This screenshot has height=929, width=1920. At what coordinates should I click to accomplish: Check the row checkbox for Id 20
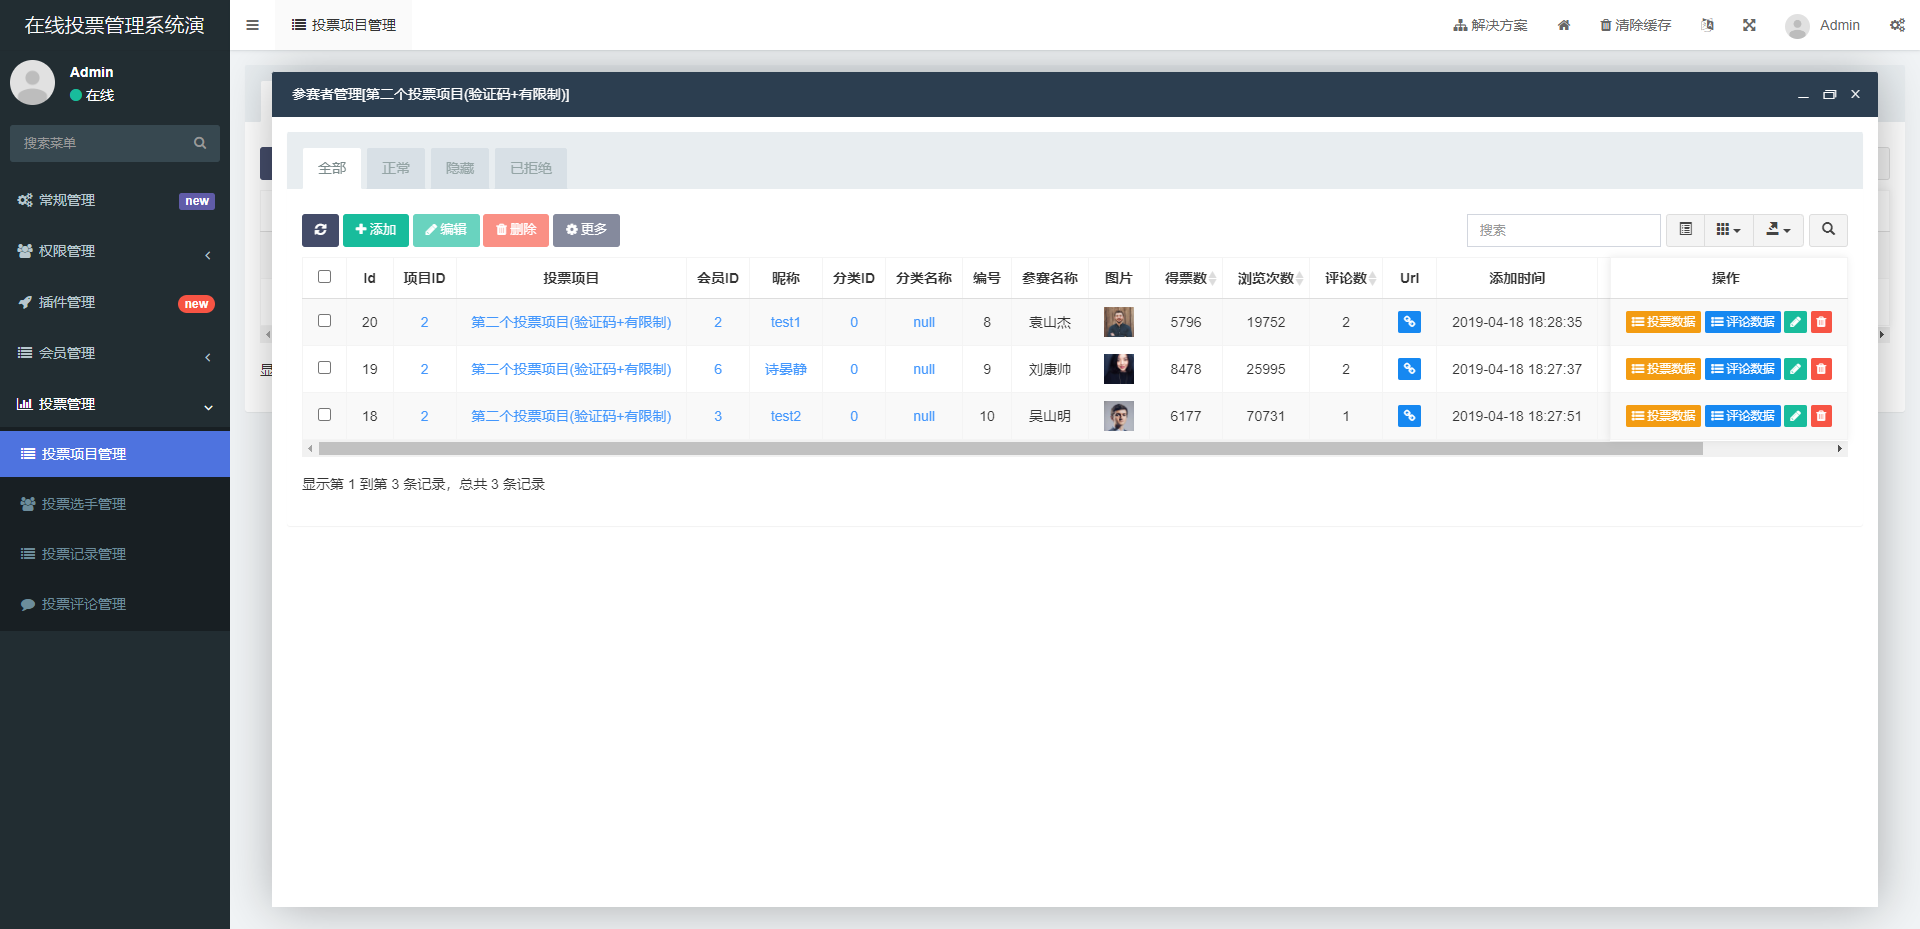click(x=324, y=321)
